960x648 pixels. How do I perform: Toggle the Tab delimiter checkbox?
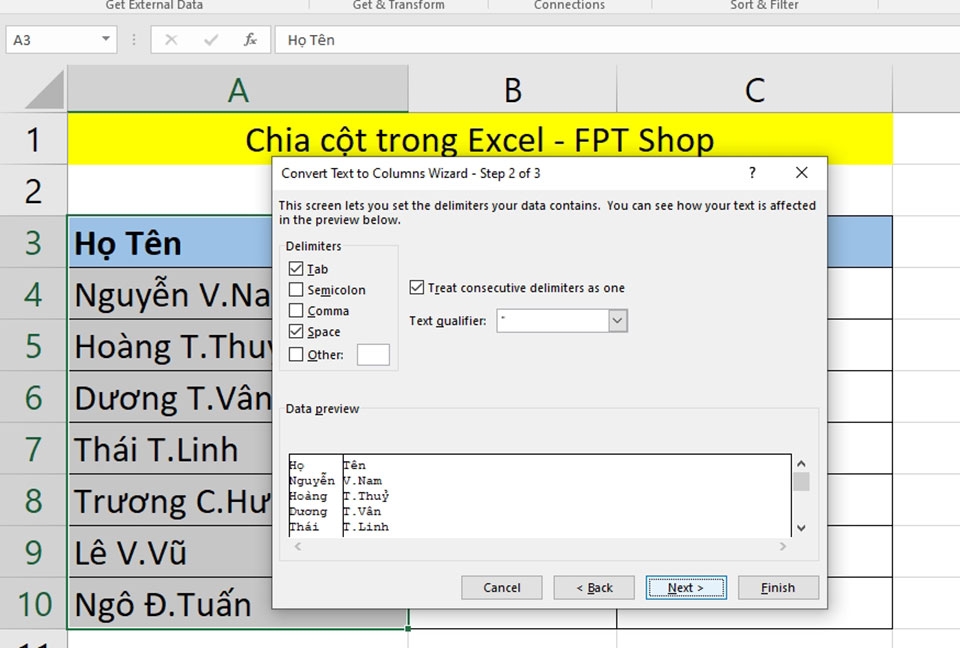296,268
